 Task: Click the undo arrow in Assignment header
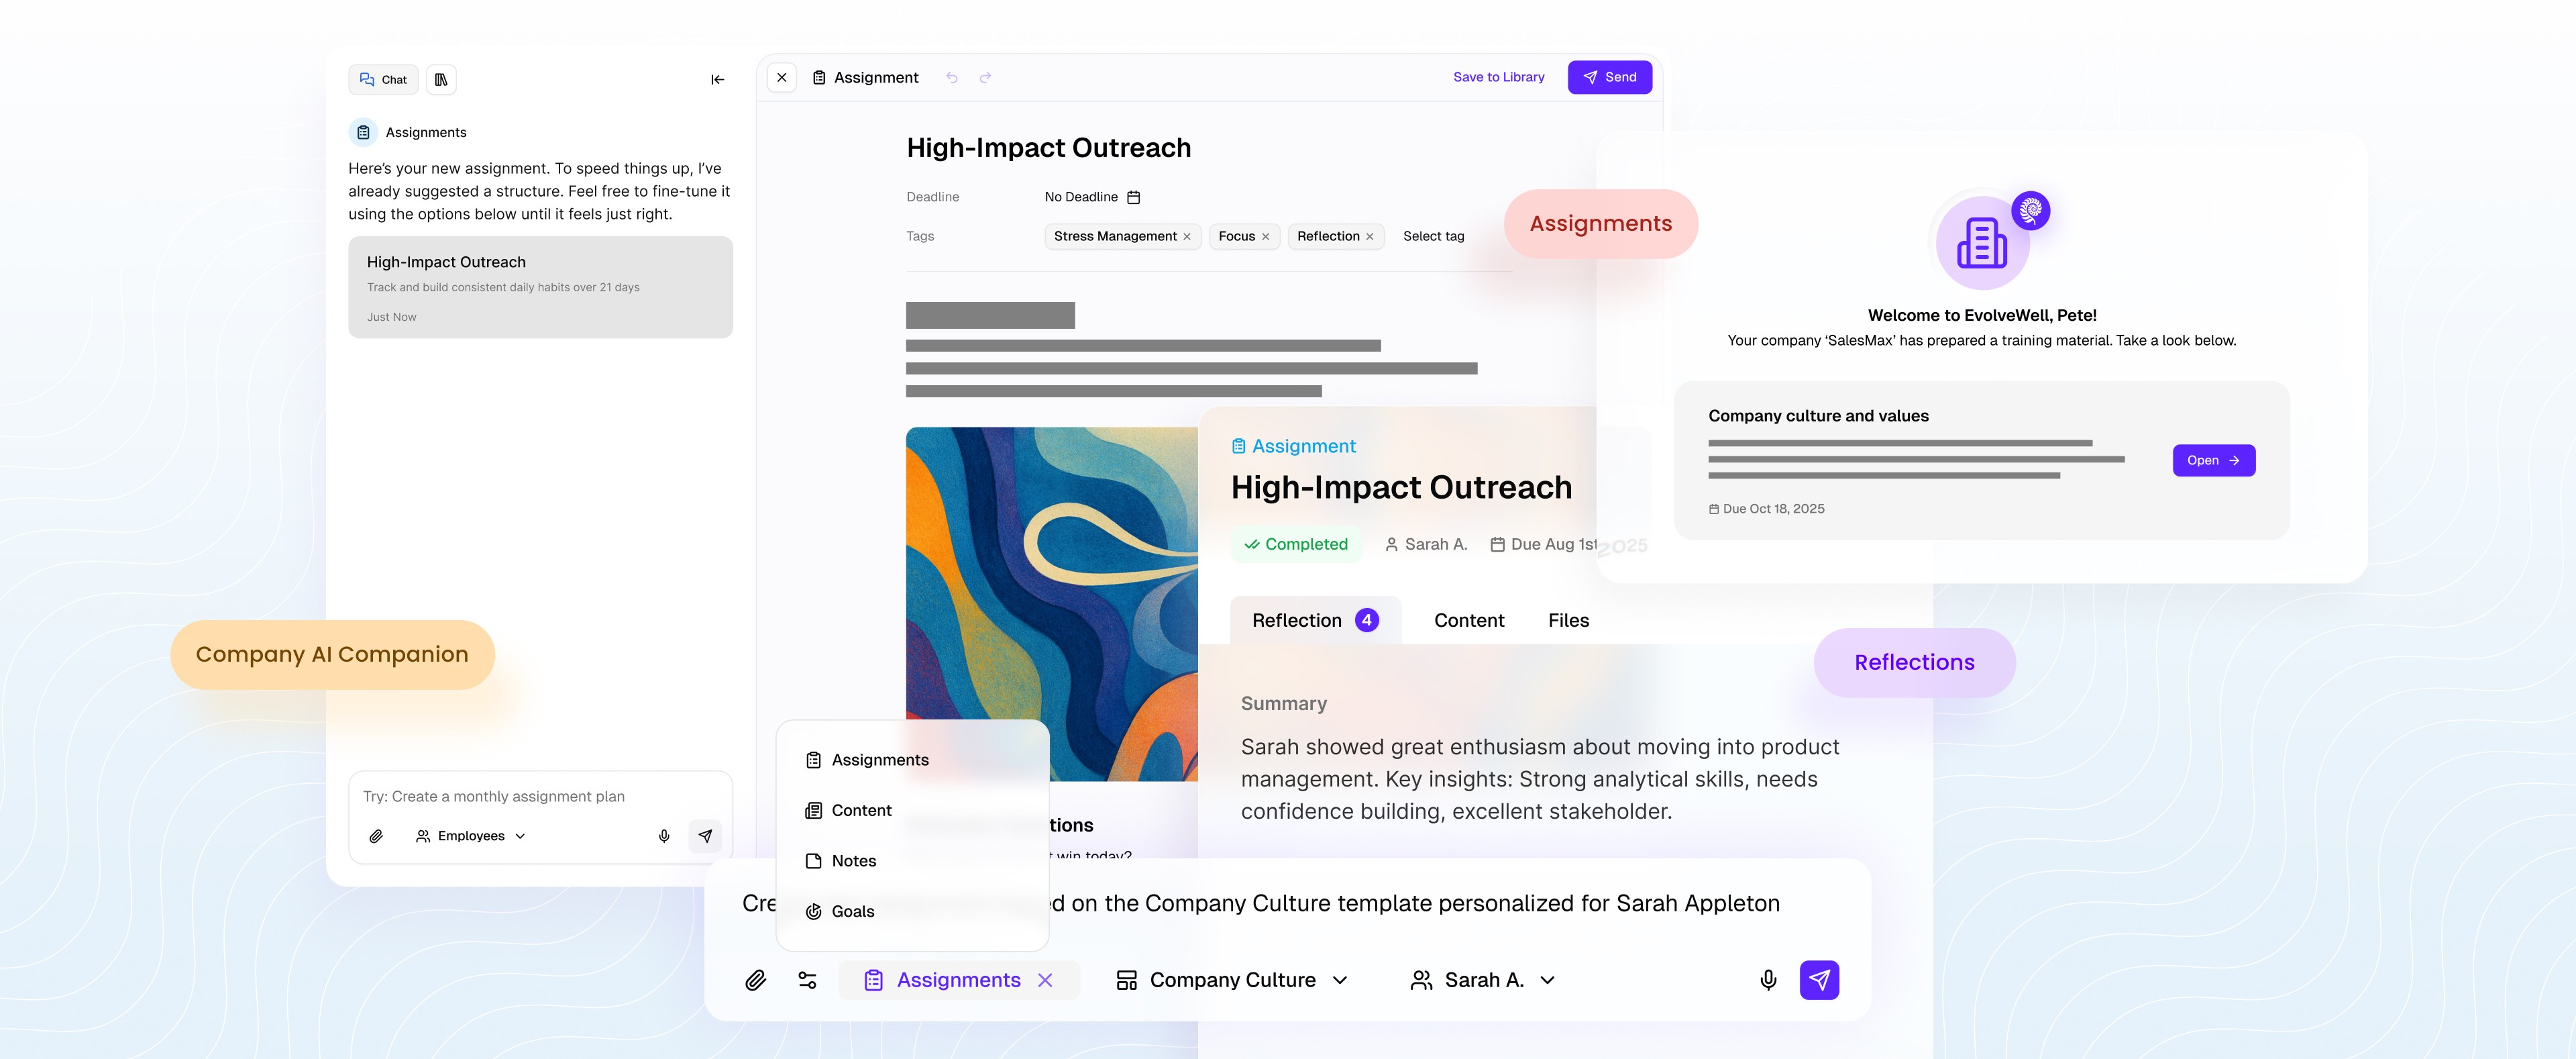[952, 77]
